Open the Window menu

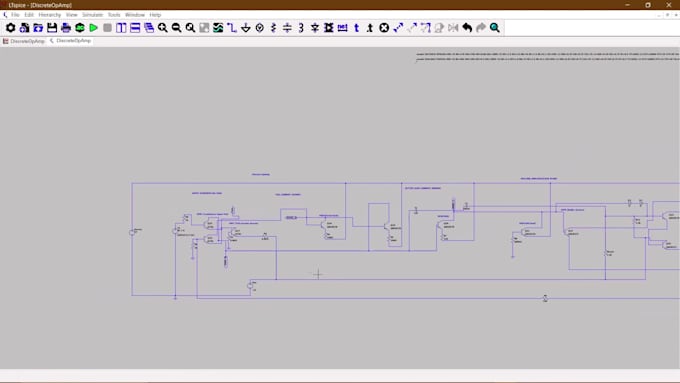tap(135, 15)
